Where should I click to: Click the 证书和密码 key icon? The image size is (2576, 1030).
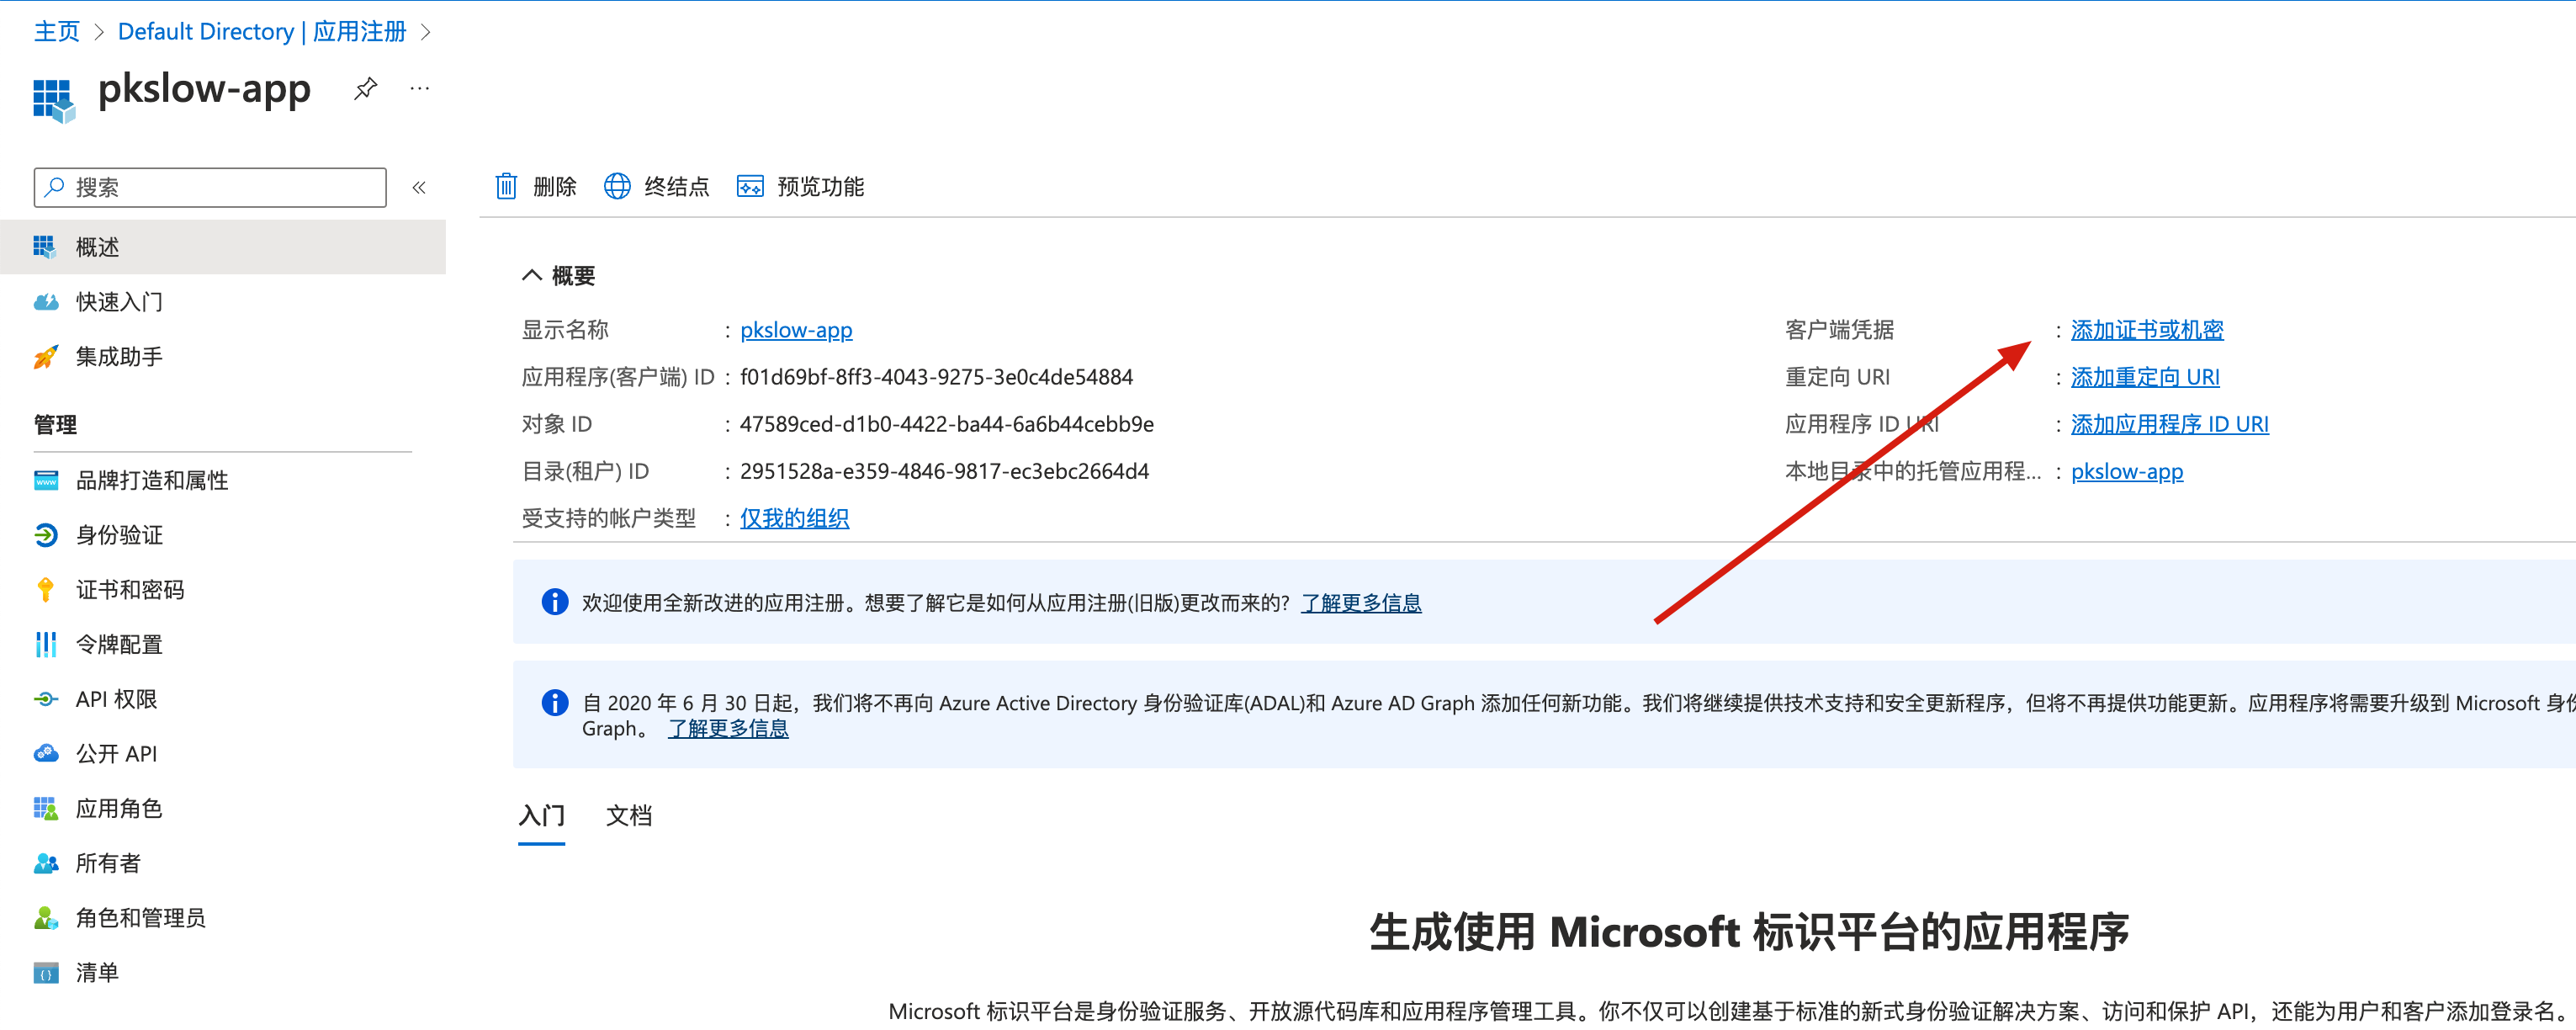(46, 590)
